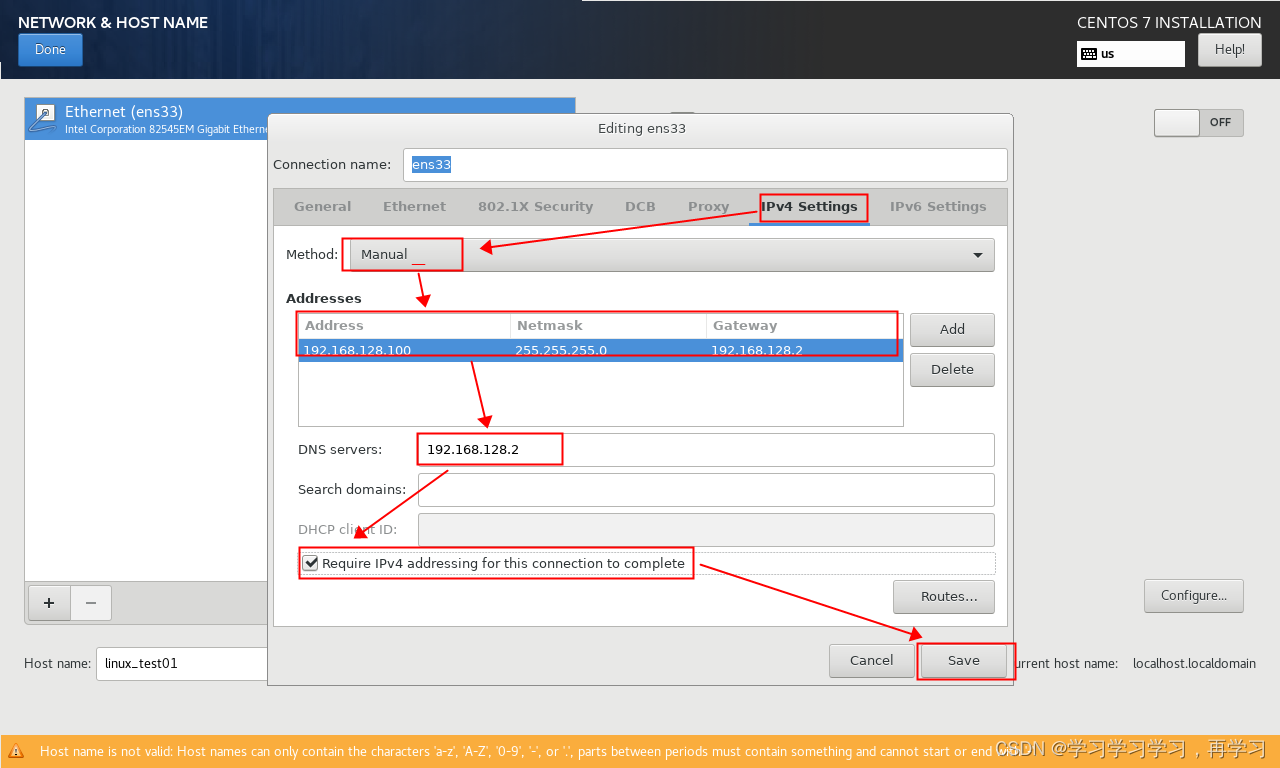The width and height of the screenshot is (1280, 768).
Task: Select the IPv4 Settings tab
Action: pyautogui.click(x=809, y=207)
